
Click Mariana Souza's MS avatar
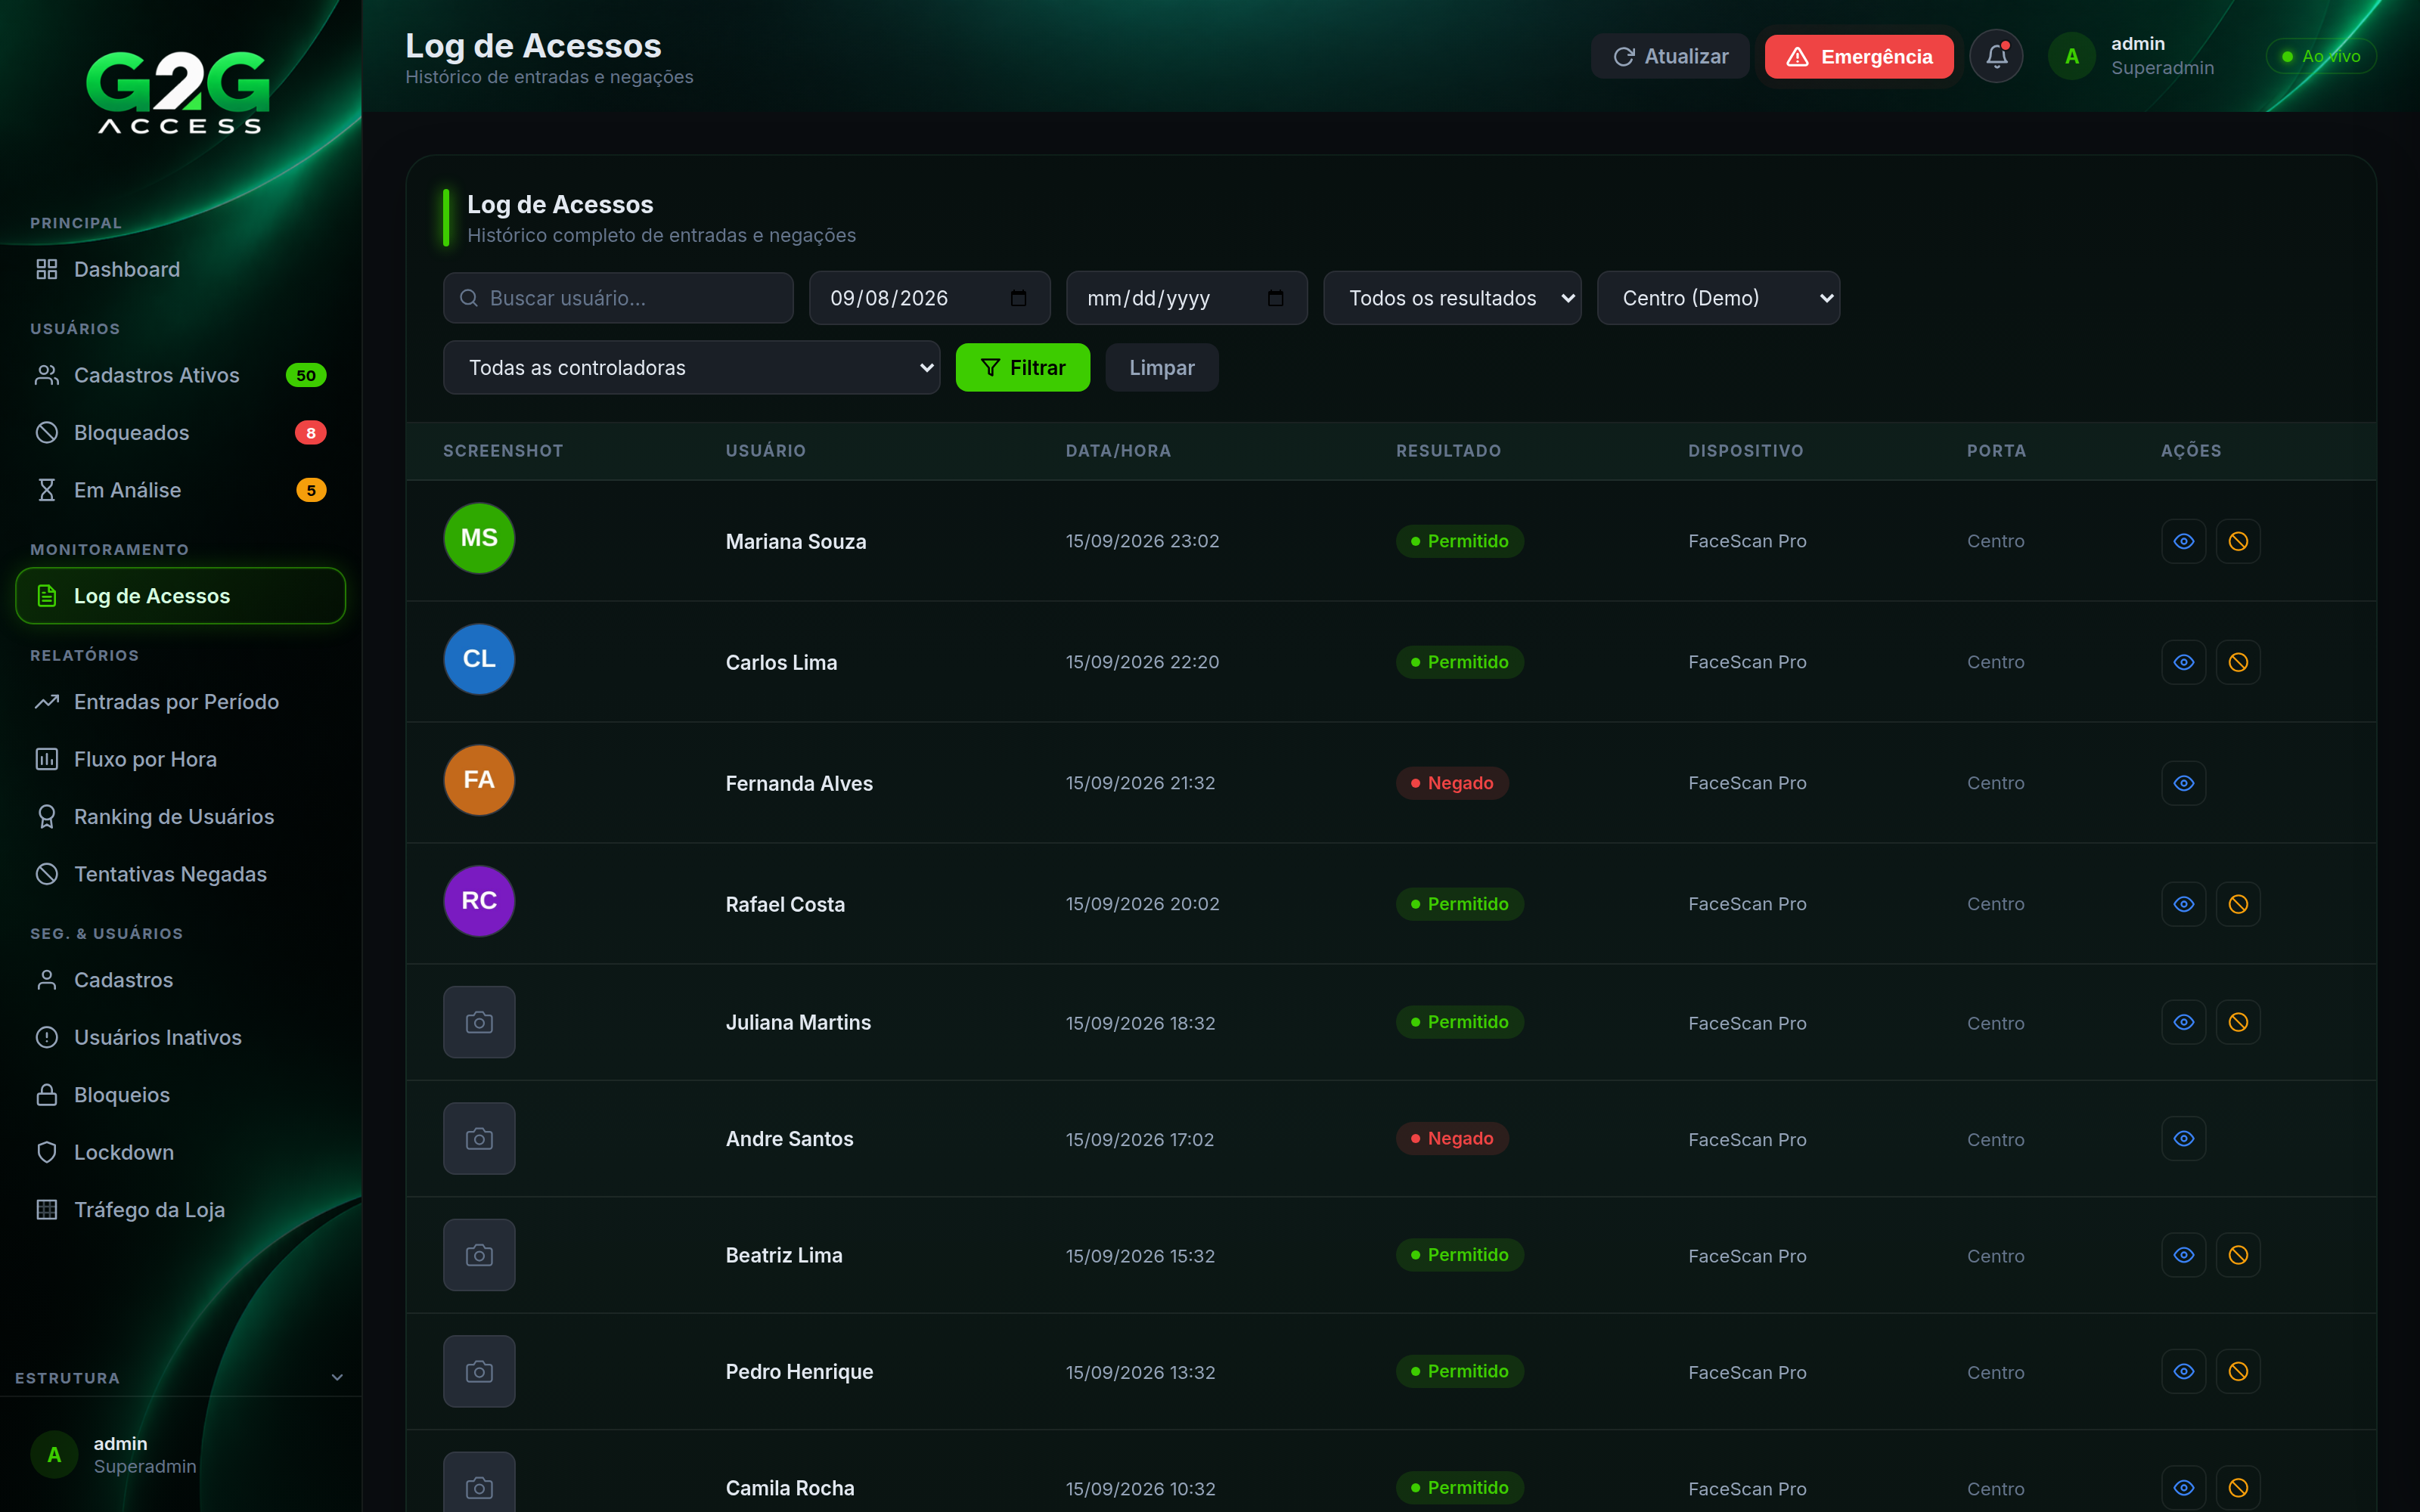(479, 538)
